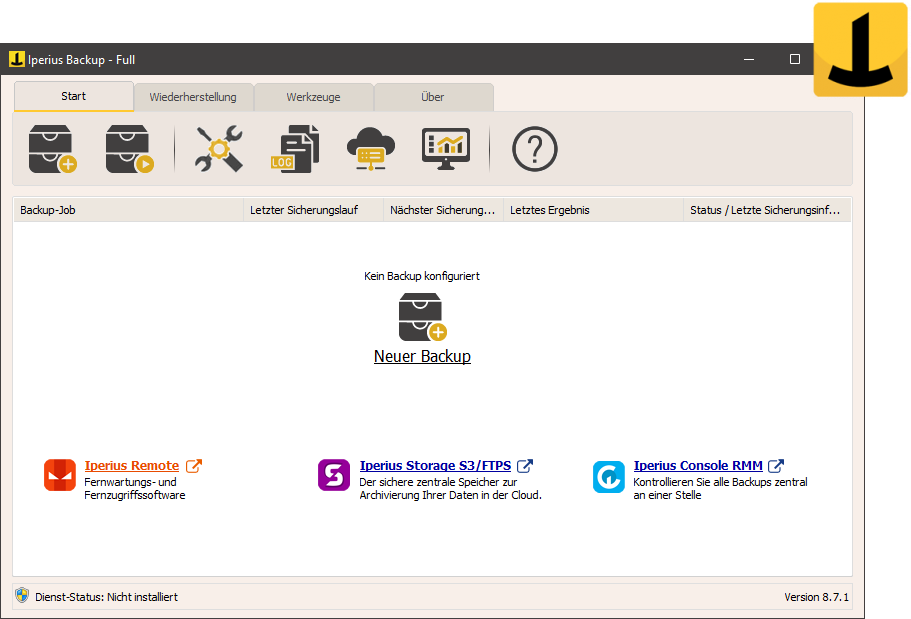Open the Iperius Storage S3/FTPS link
The height and width of the screenshot is (619, 911).
click(x=440, y=465)
